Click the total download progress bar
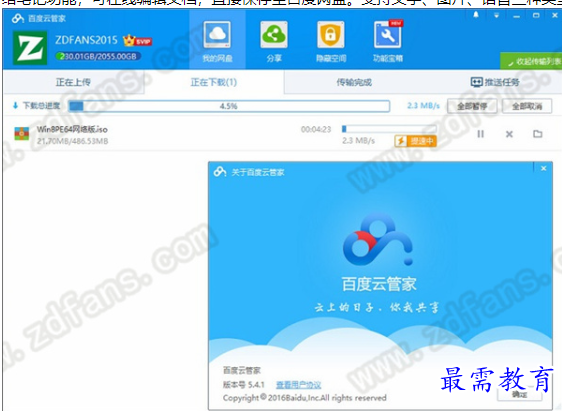Viewport: 562px width, 411px height. pos(229,106)
